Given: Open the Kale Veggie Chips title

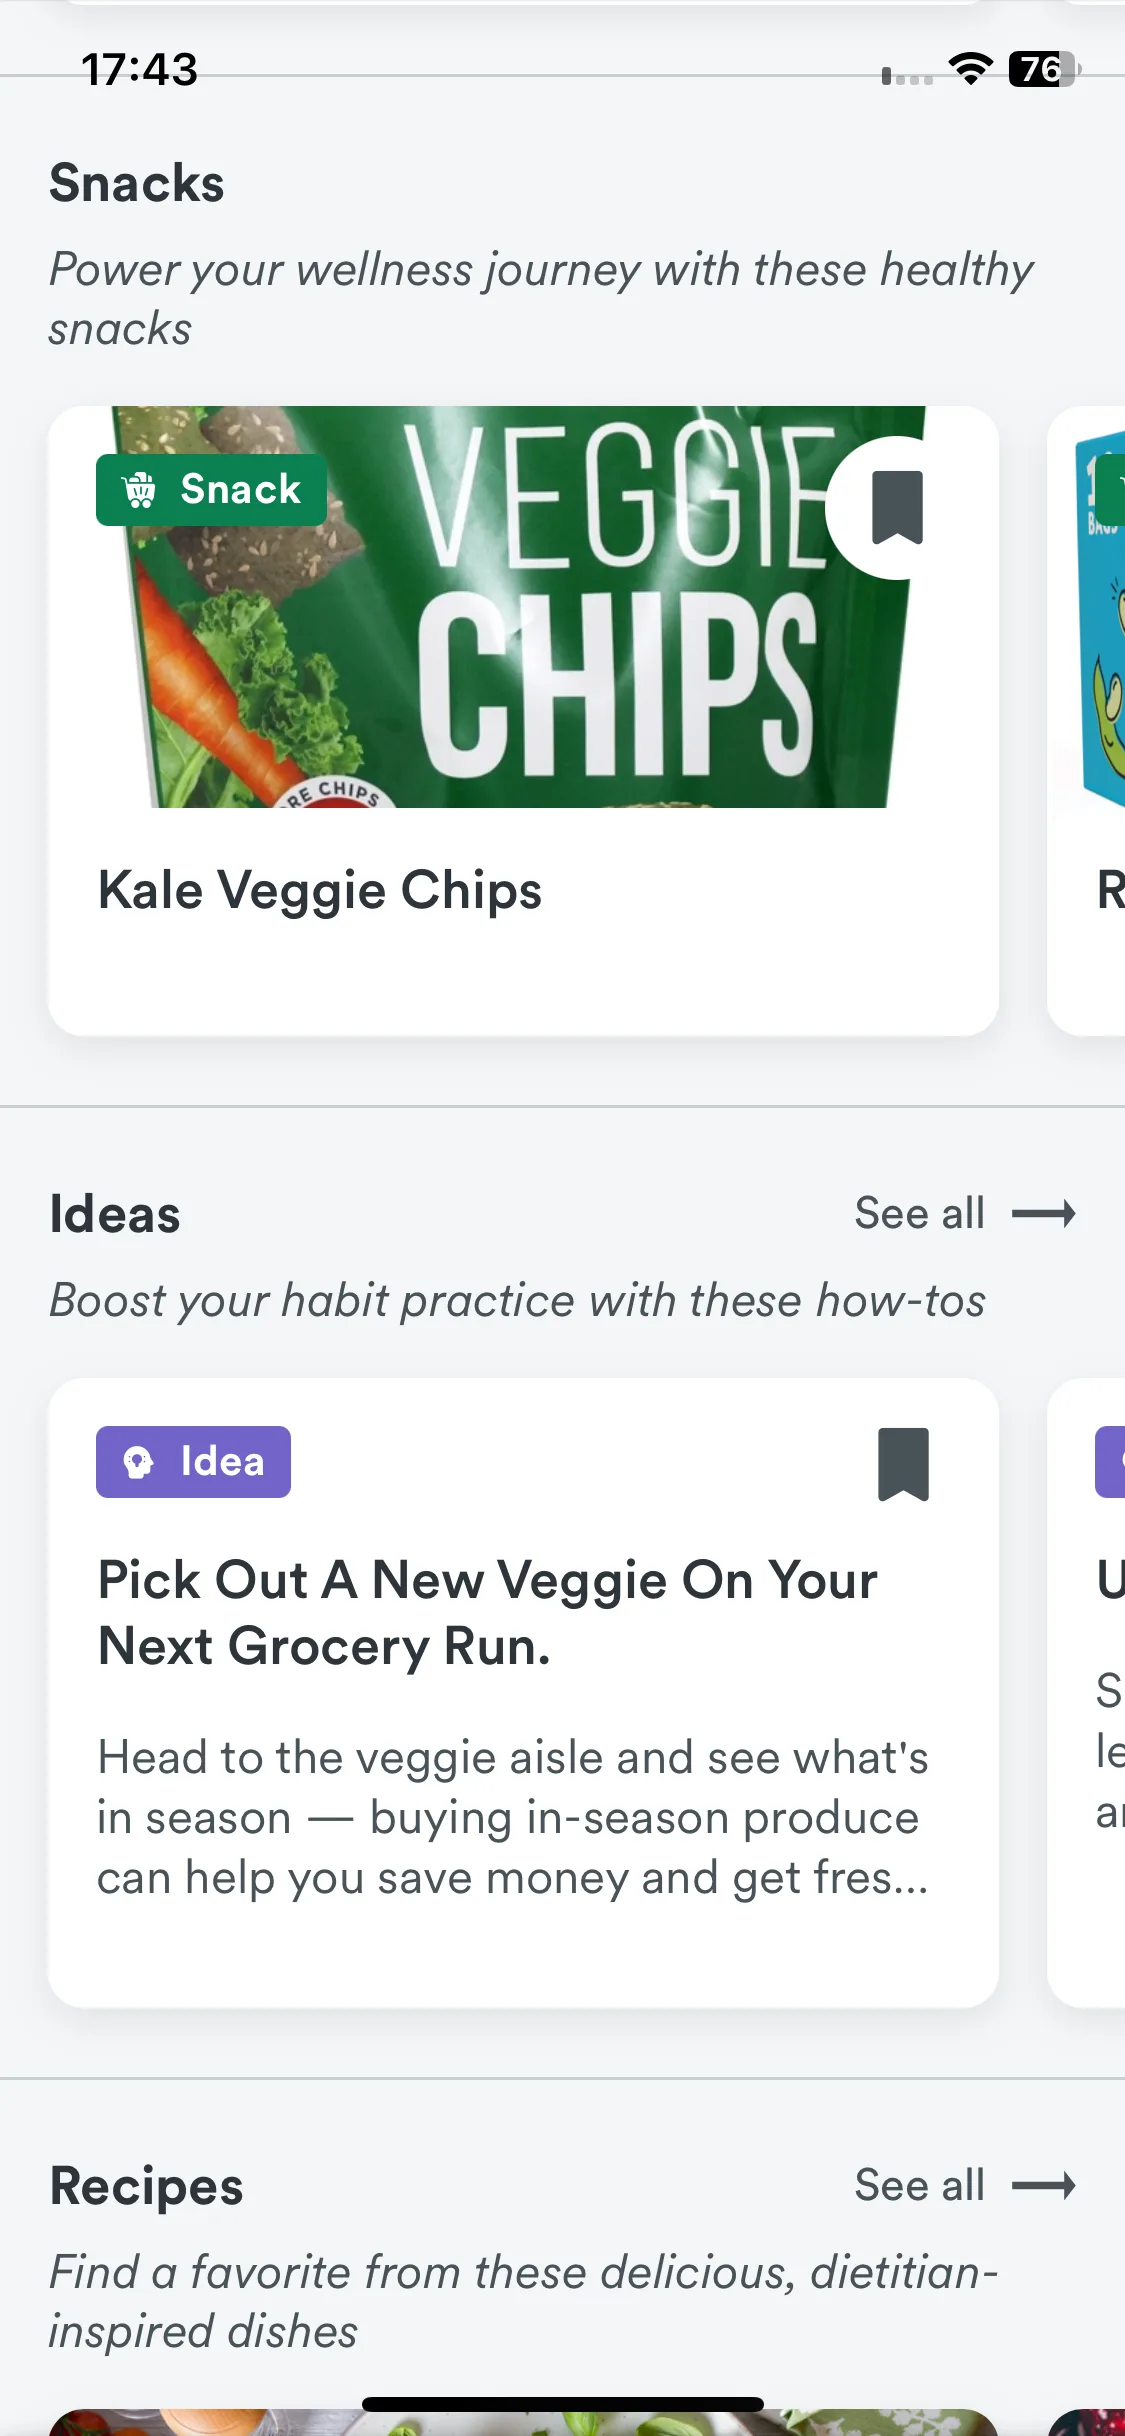Looking at the screenshot, I should point(320,890).
